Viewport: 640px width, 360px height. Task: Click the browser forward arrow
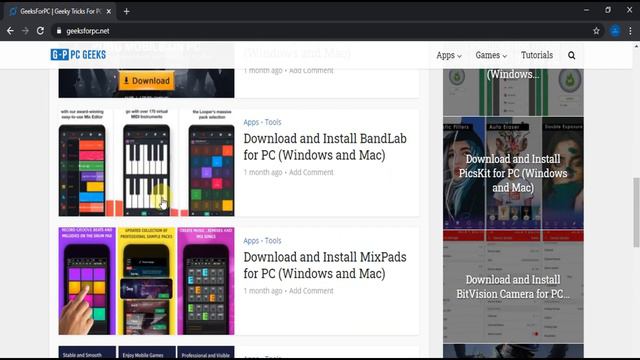pos(25,31)
